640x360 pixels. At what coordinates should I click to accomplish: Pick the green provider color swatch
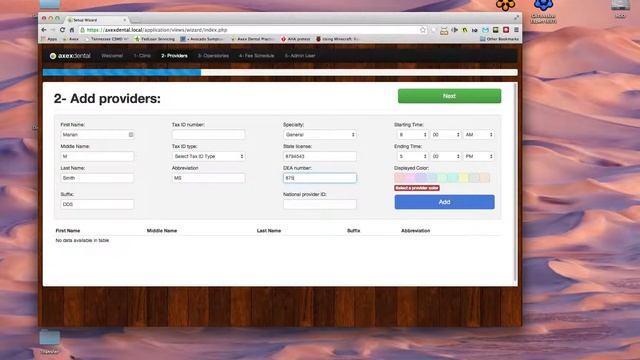[442, 178]
